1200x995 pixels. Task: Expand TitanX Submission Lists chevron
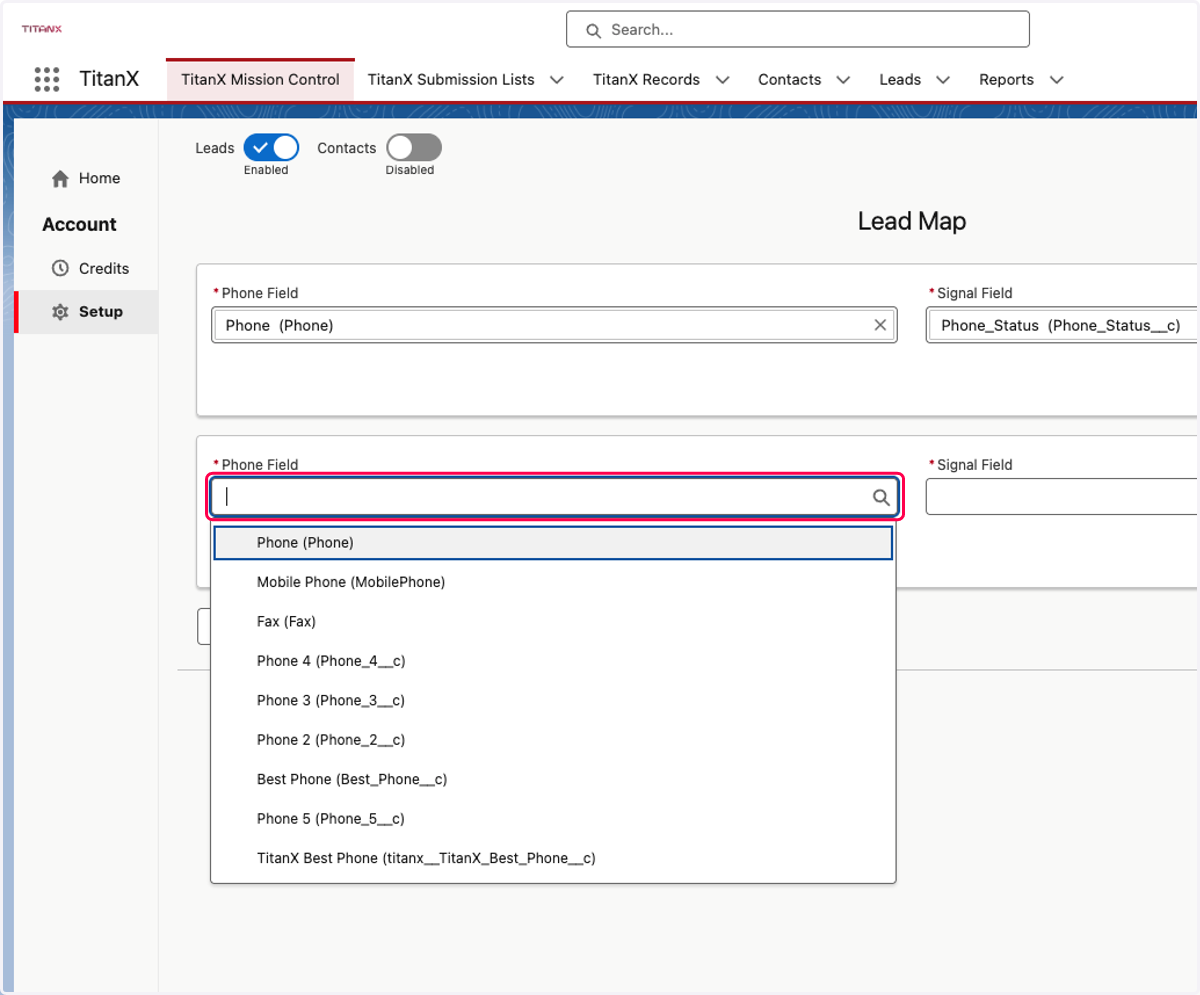tap(557, 80)
